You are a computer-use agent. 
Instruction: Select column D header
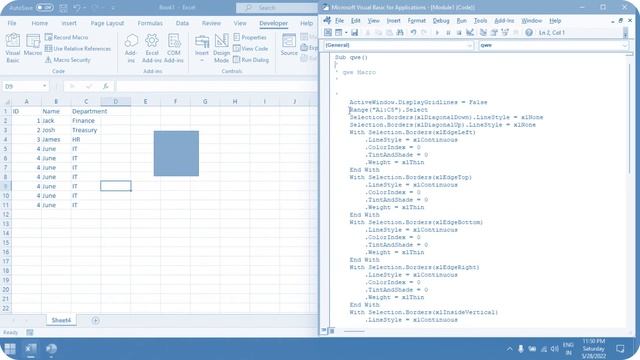[x=116, y=102]
